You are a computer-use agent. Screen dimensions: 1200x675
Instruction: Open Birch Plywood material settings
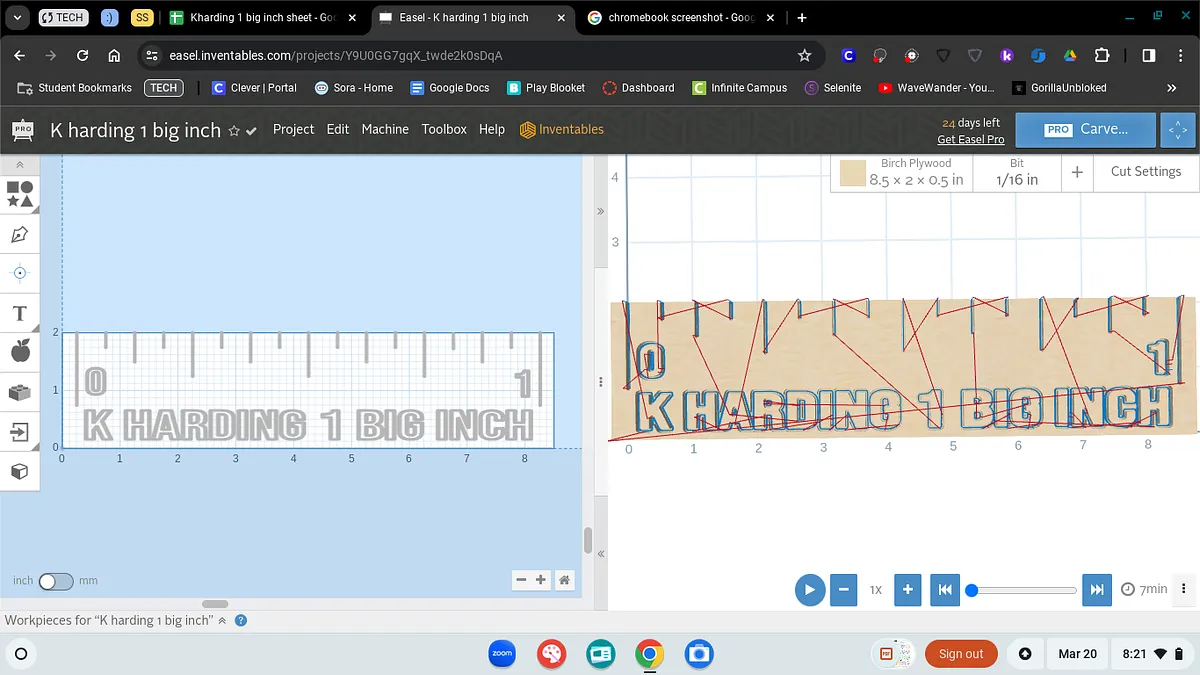point(903,172)
